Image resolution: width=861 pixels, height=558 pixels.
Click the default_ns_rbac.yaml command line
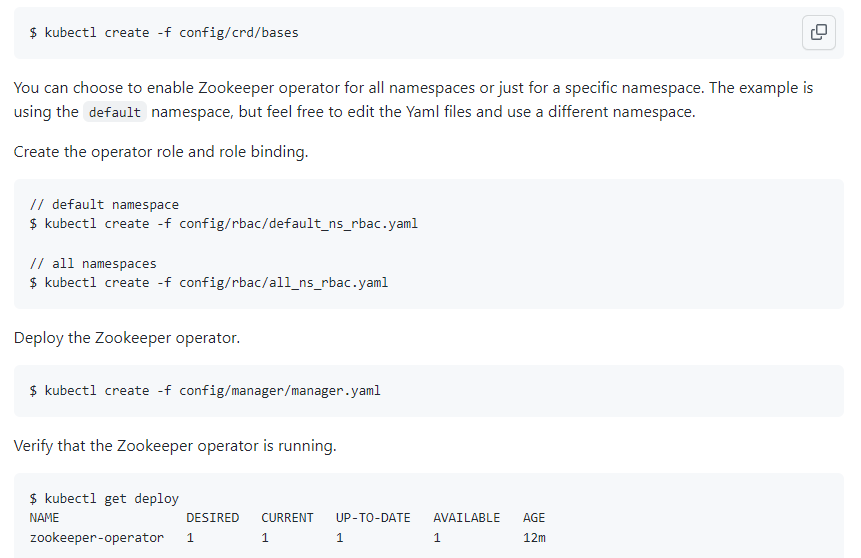pyautogui.click(x=224, y=223)
